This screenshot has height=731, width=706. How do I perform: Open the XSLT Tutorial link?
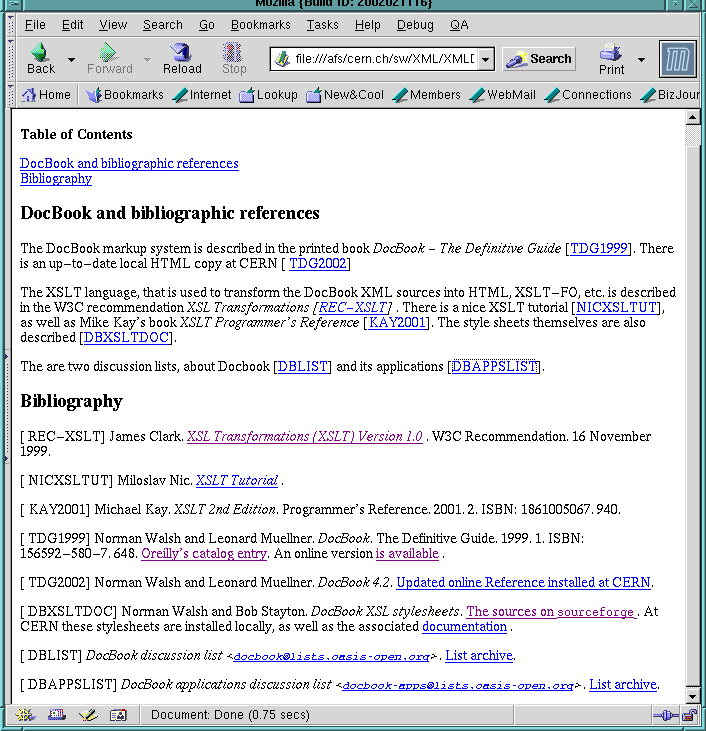(x=236, y=481)
